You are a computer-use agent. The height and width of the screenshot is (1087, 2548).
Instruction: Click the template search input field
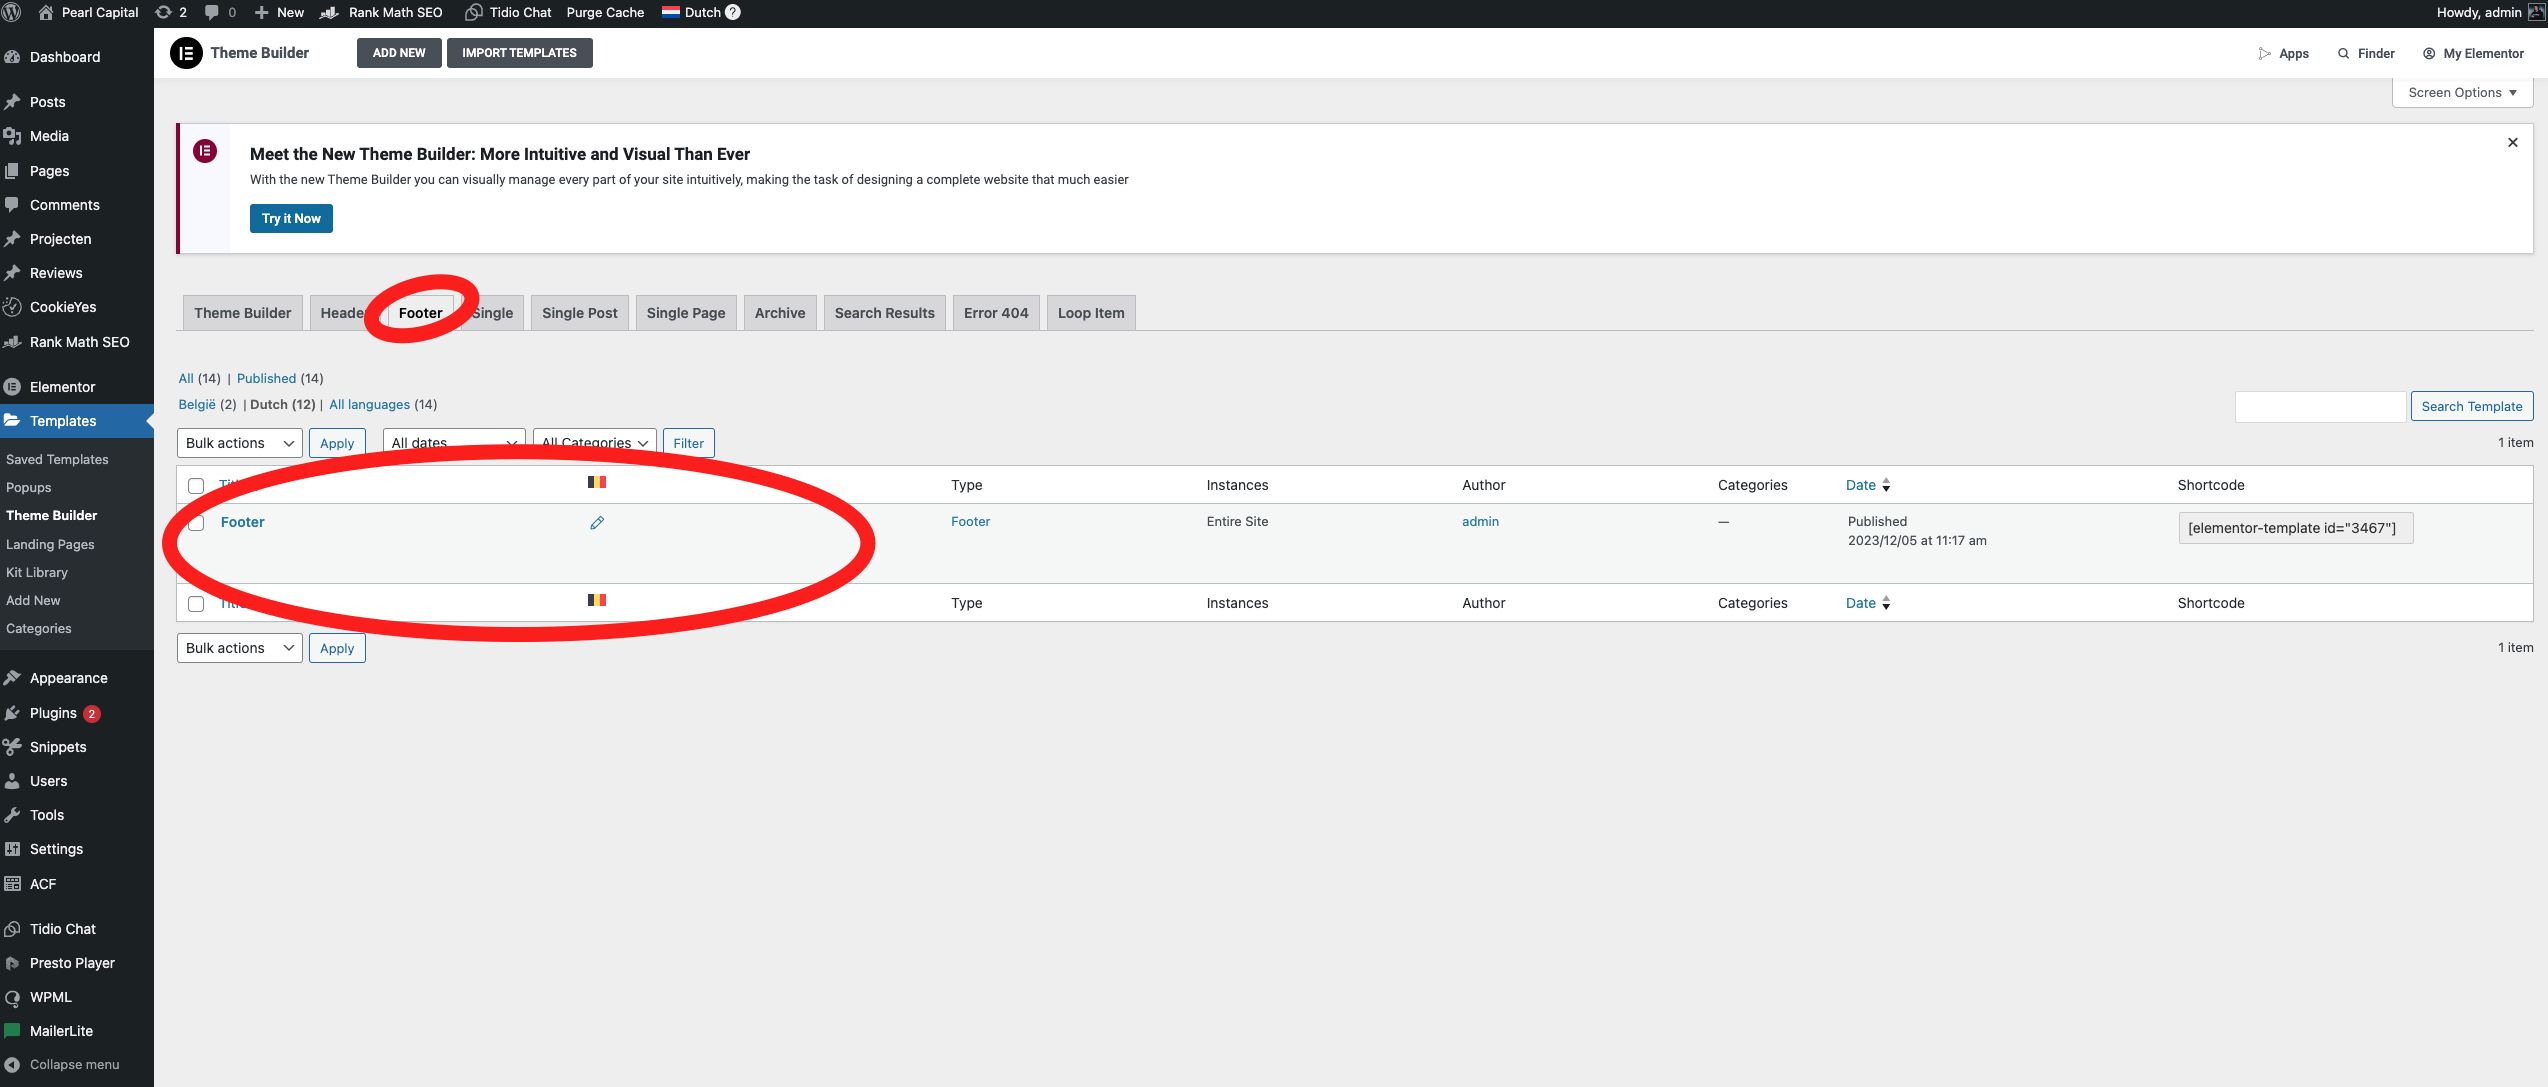pyautogui.click(x=2320, y=406)
